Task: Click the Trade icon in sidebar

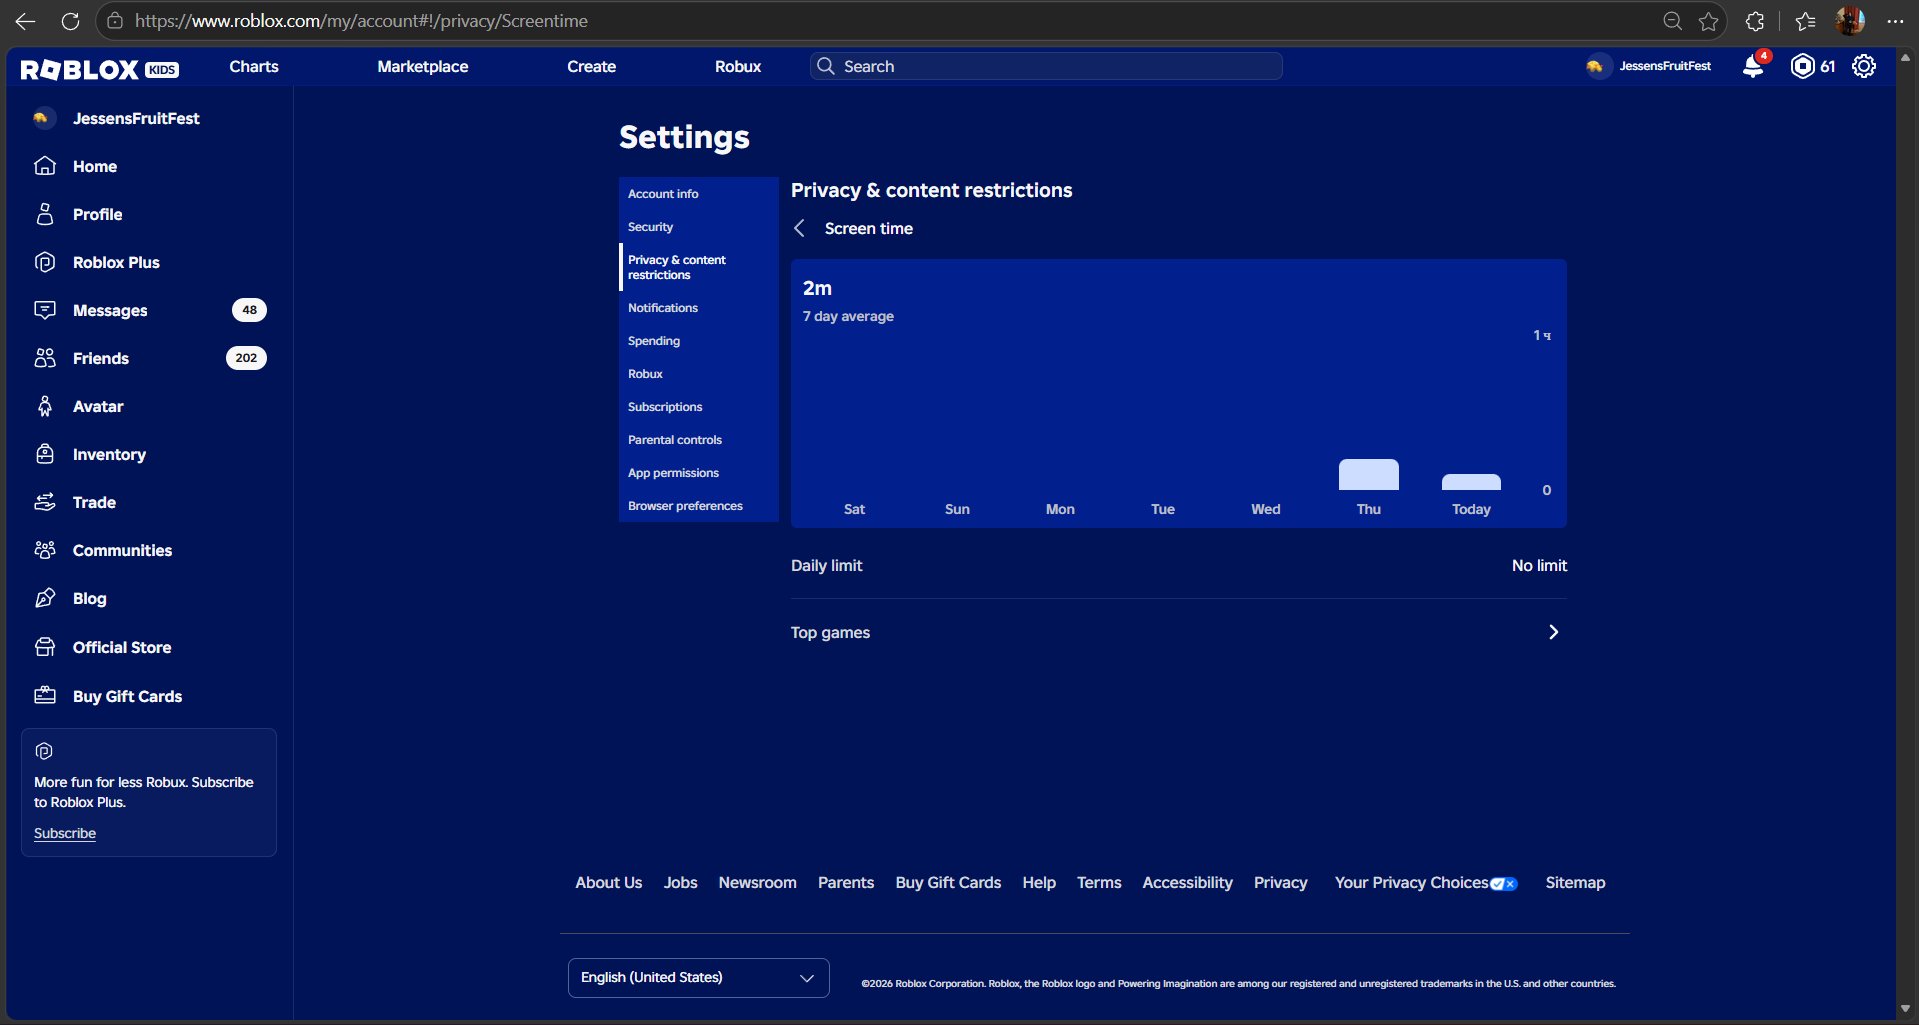Action: [x=45, y=502]
